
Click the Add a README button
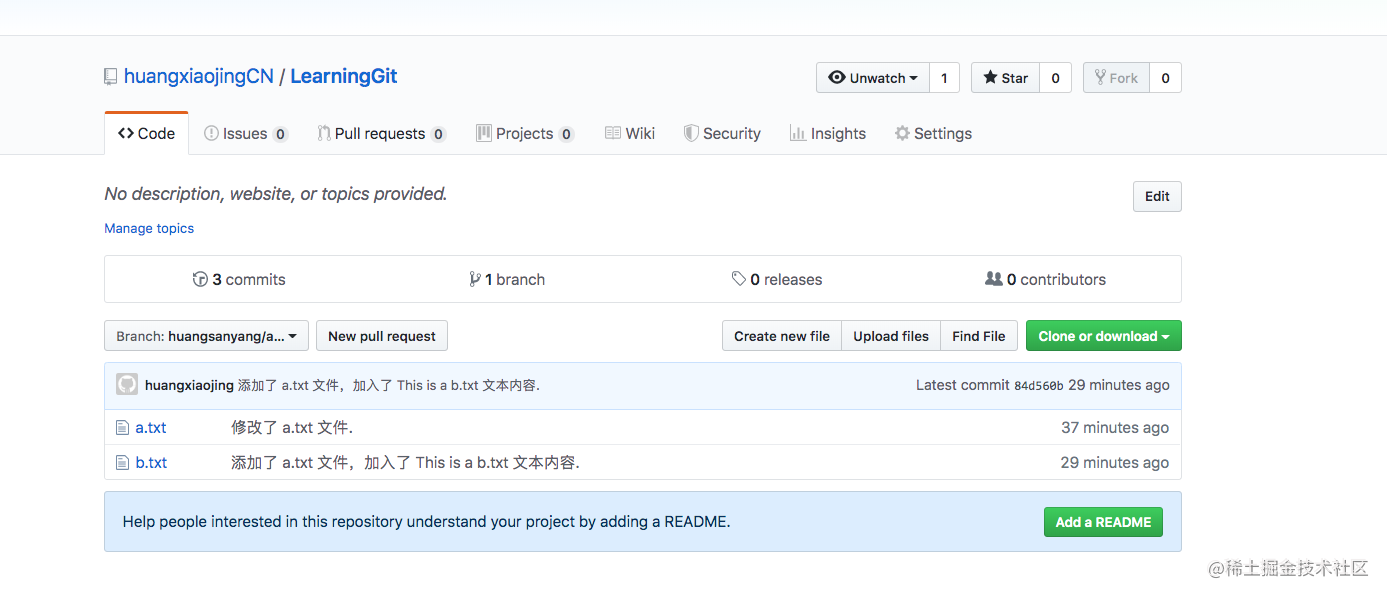[x=1103, y=522]
